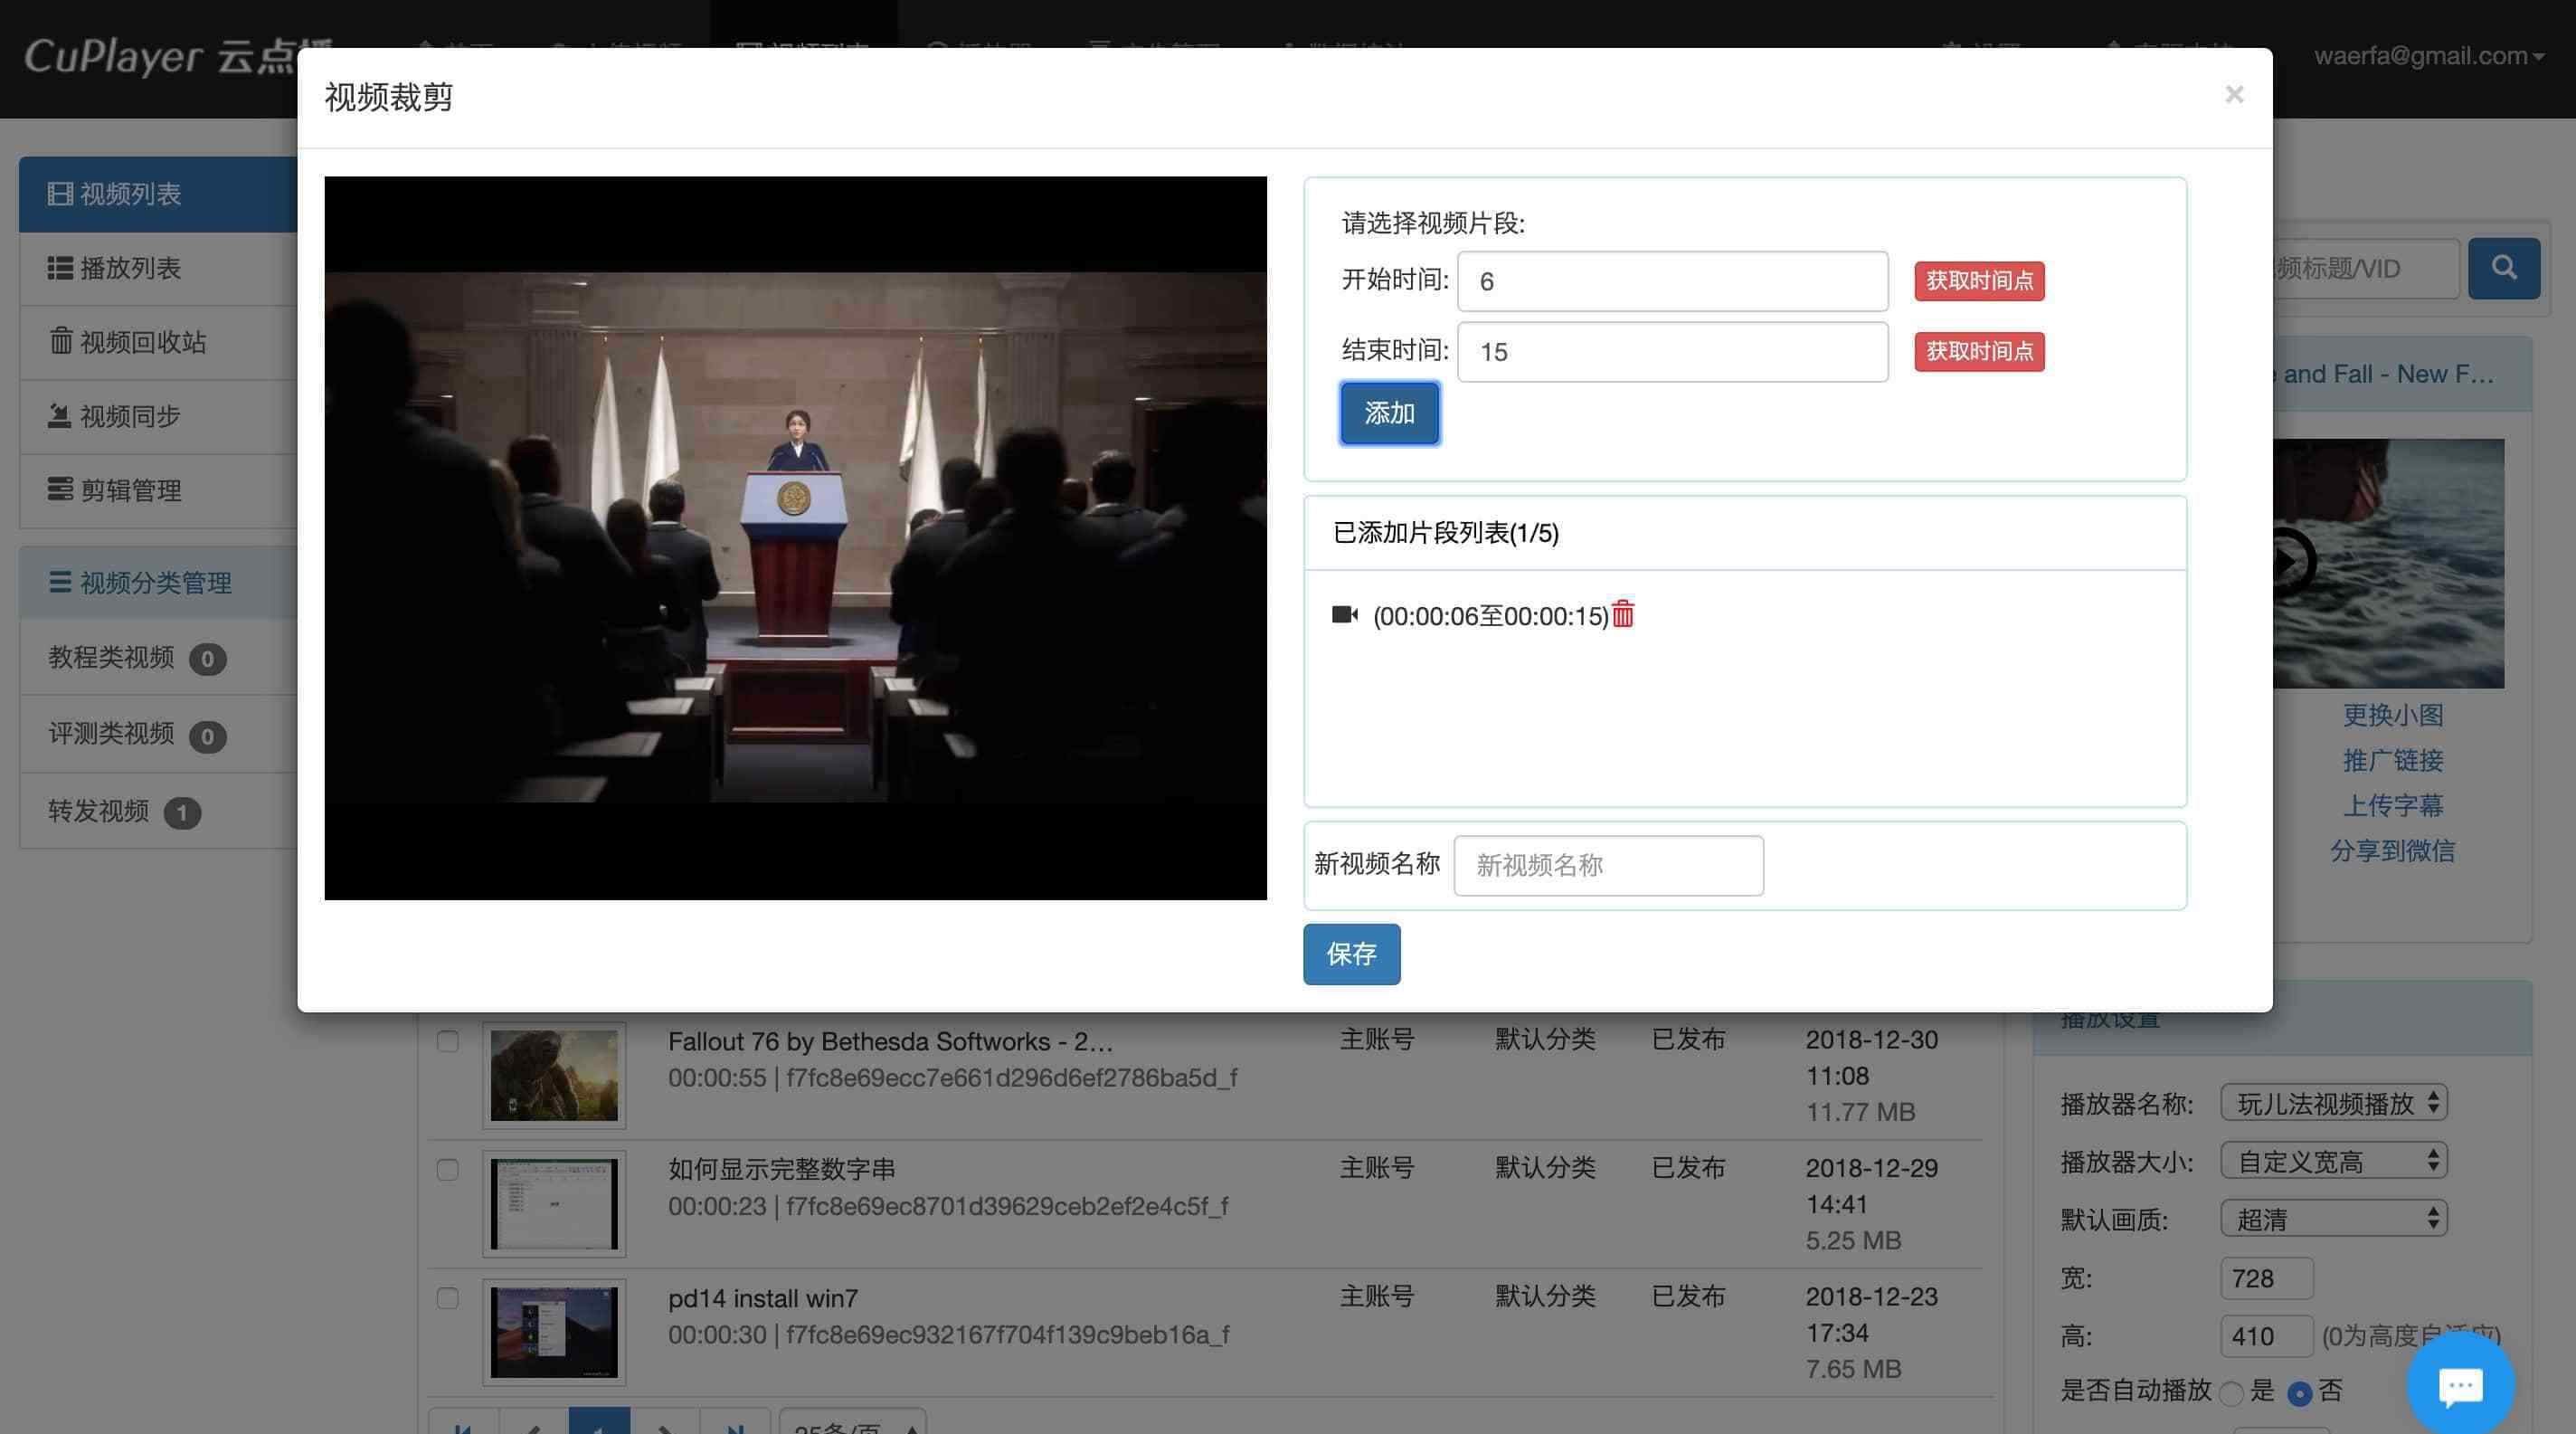The width and height of the screenshot is (2576, 1434).
Task: Open the pd14 install win7 thumbnail
Action: [x=554, y=1332]
